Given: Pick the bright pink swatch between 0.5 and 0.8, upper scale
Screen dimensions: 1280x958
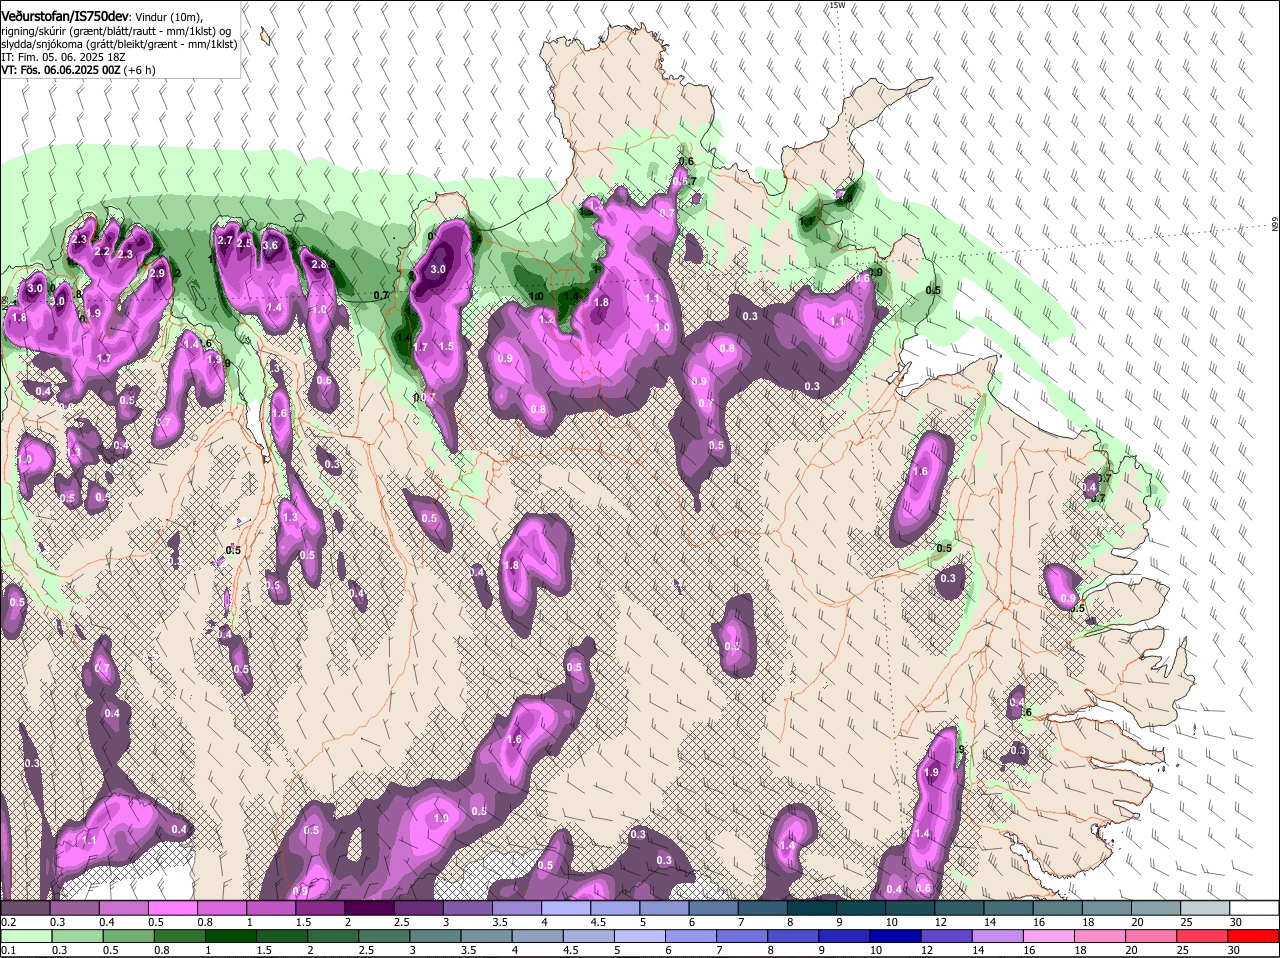Looking at the screenshot, I should (x=172, y=908).
